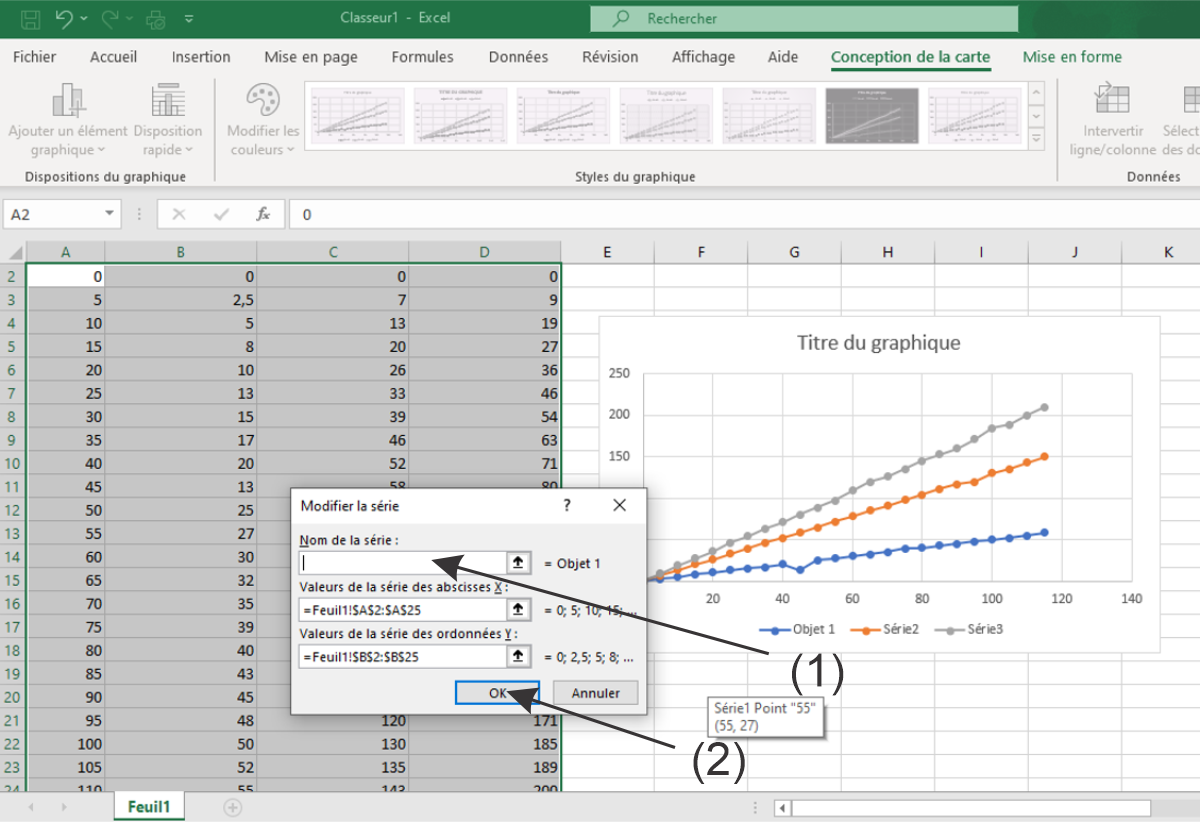The width and height of the screenshot is (1200, 822).
Task: Click range picker for ordonnées Y values
Action: click(518, 657)
